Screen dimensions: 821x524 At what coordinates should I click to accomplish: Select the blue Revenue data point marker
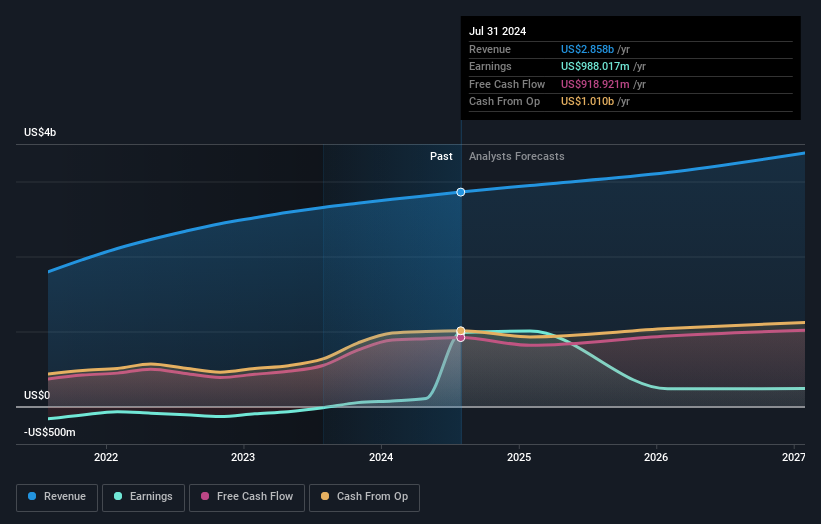(461, 192)
